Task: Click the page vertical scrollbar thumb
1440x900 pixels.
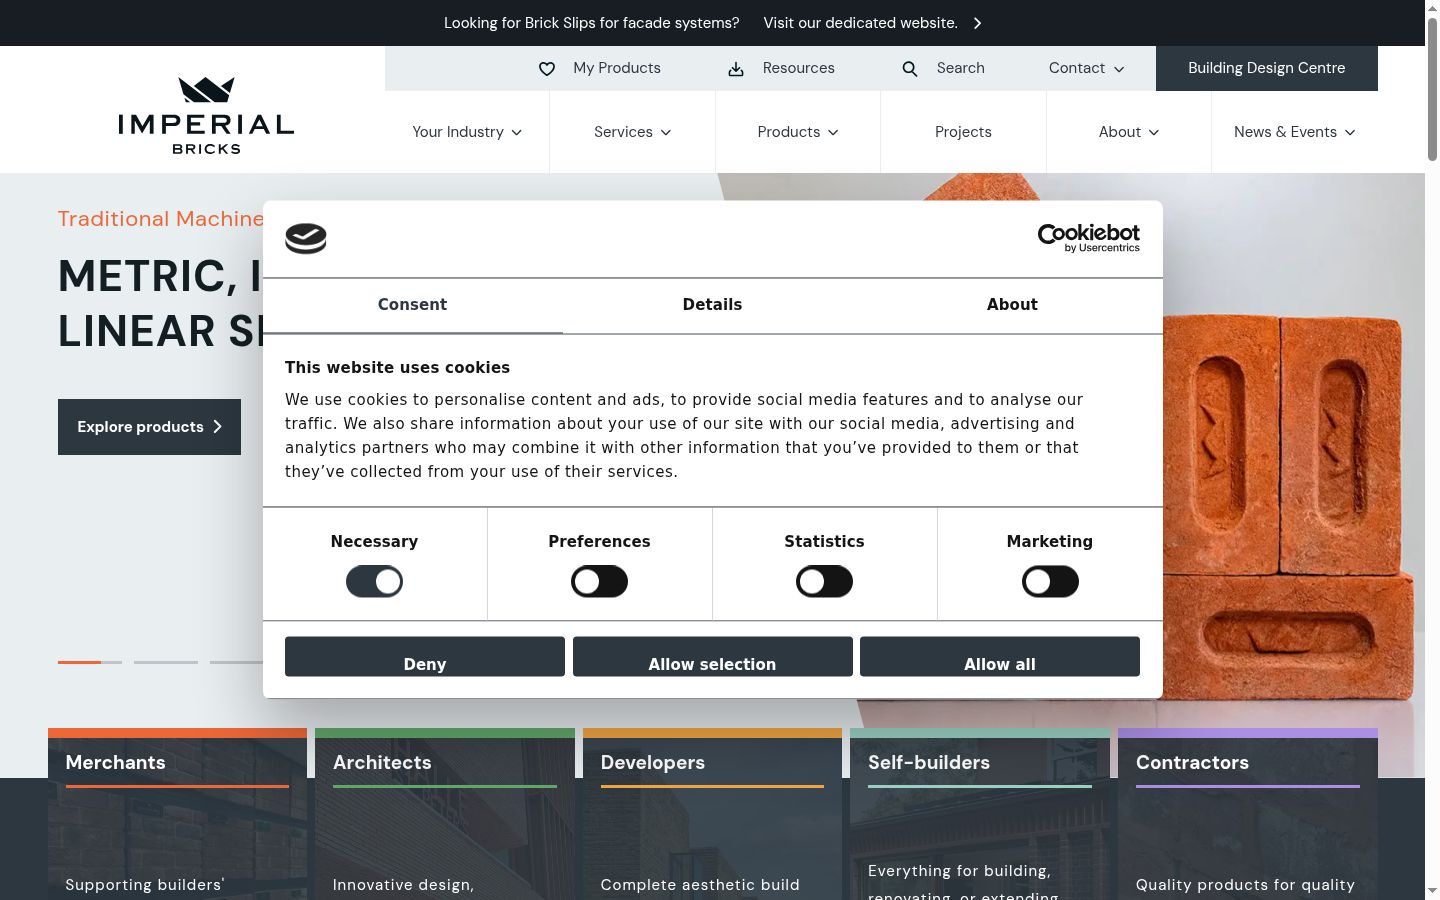Action: click(x=1432, y=88)
